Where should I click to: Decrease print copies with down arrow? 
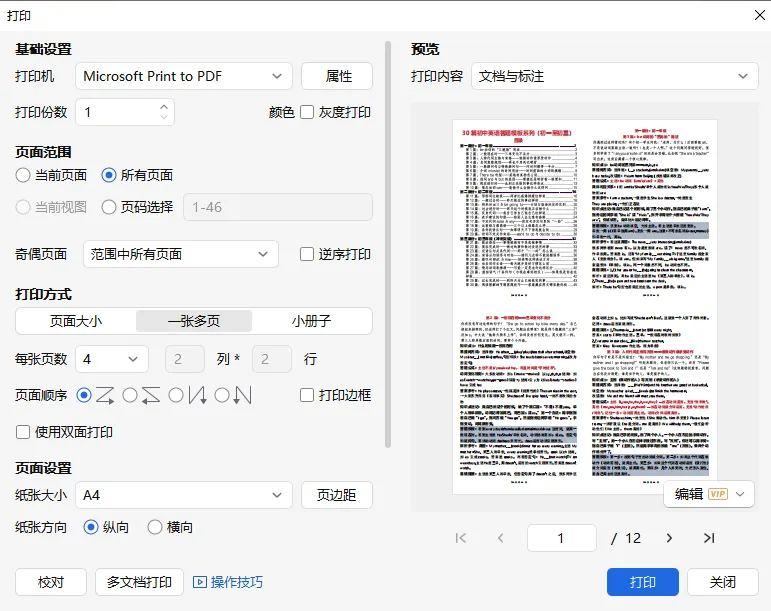164,117
